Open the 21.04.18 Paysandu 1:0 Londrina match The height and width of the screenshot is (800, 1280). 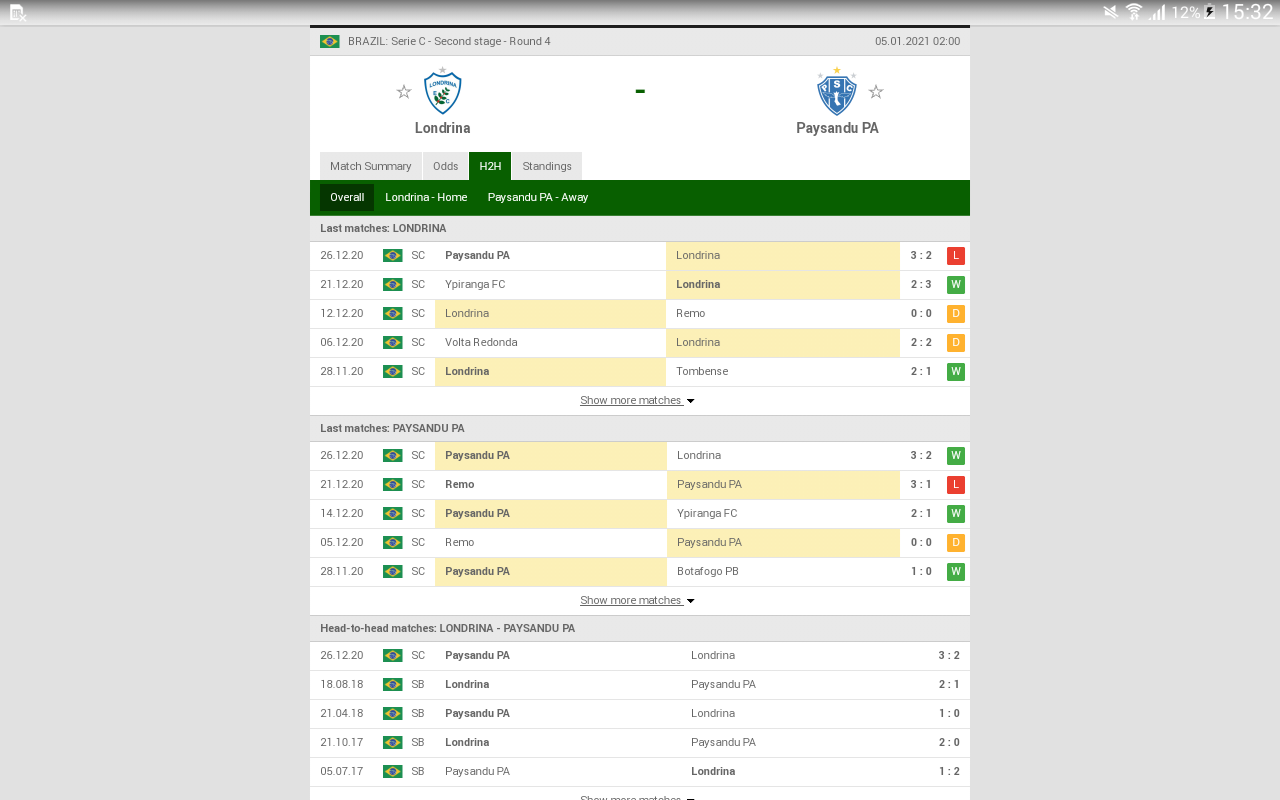(640, 714)
